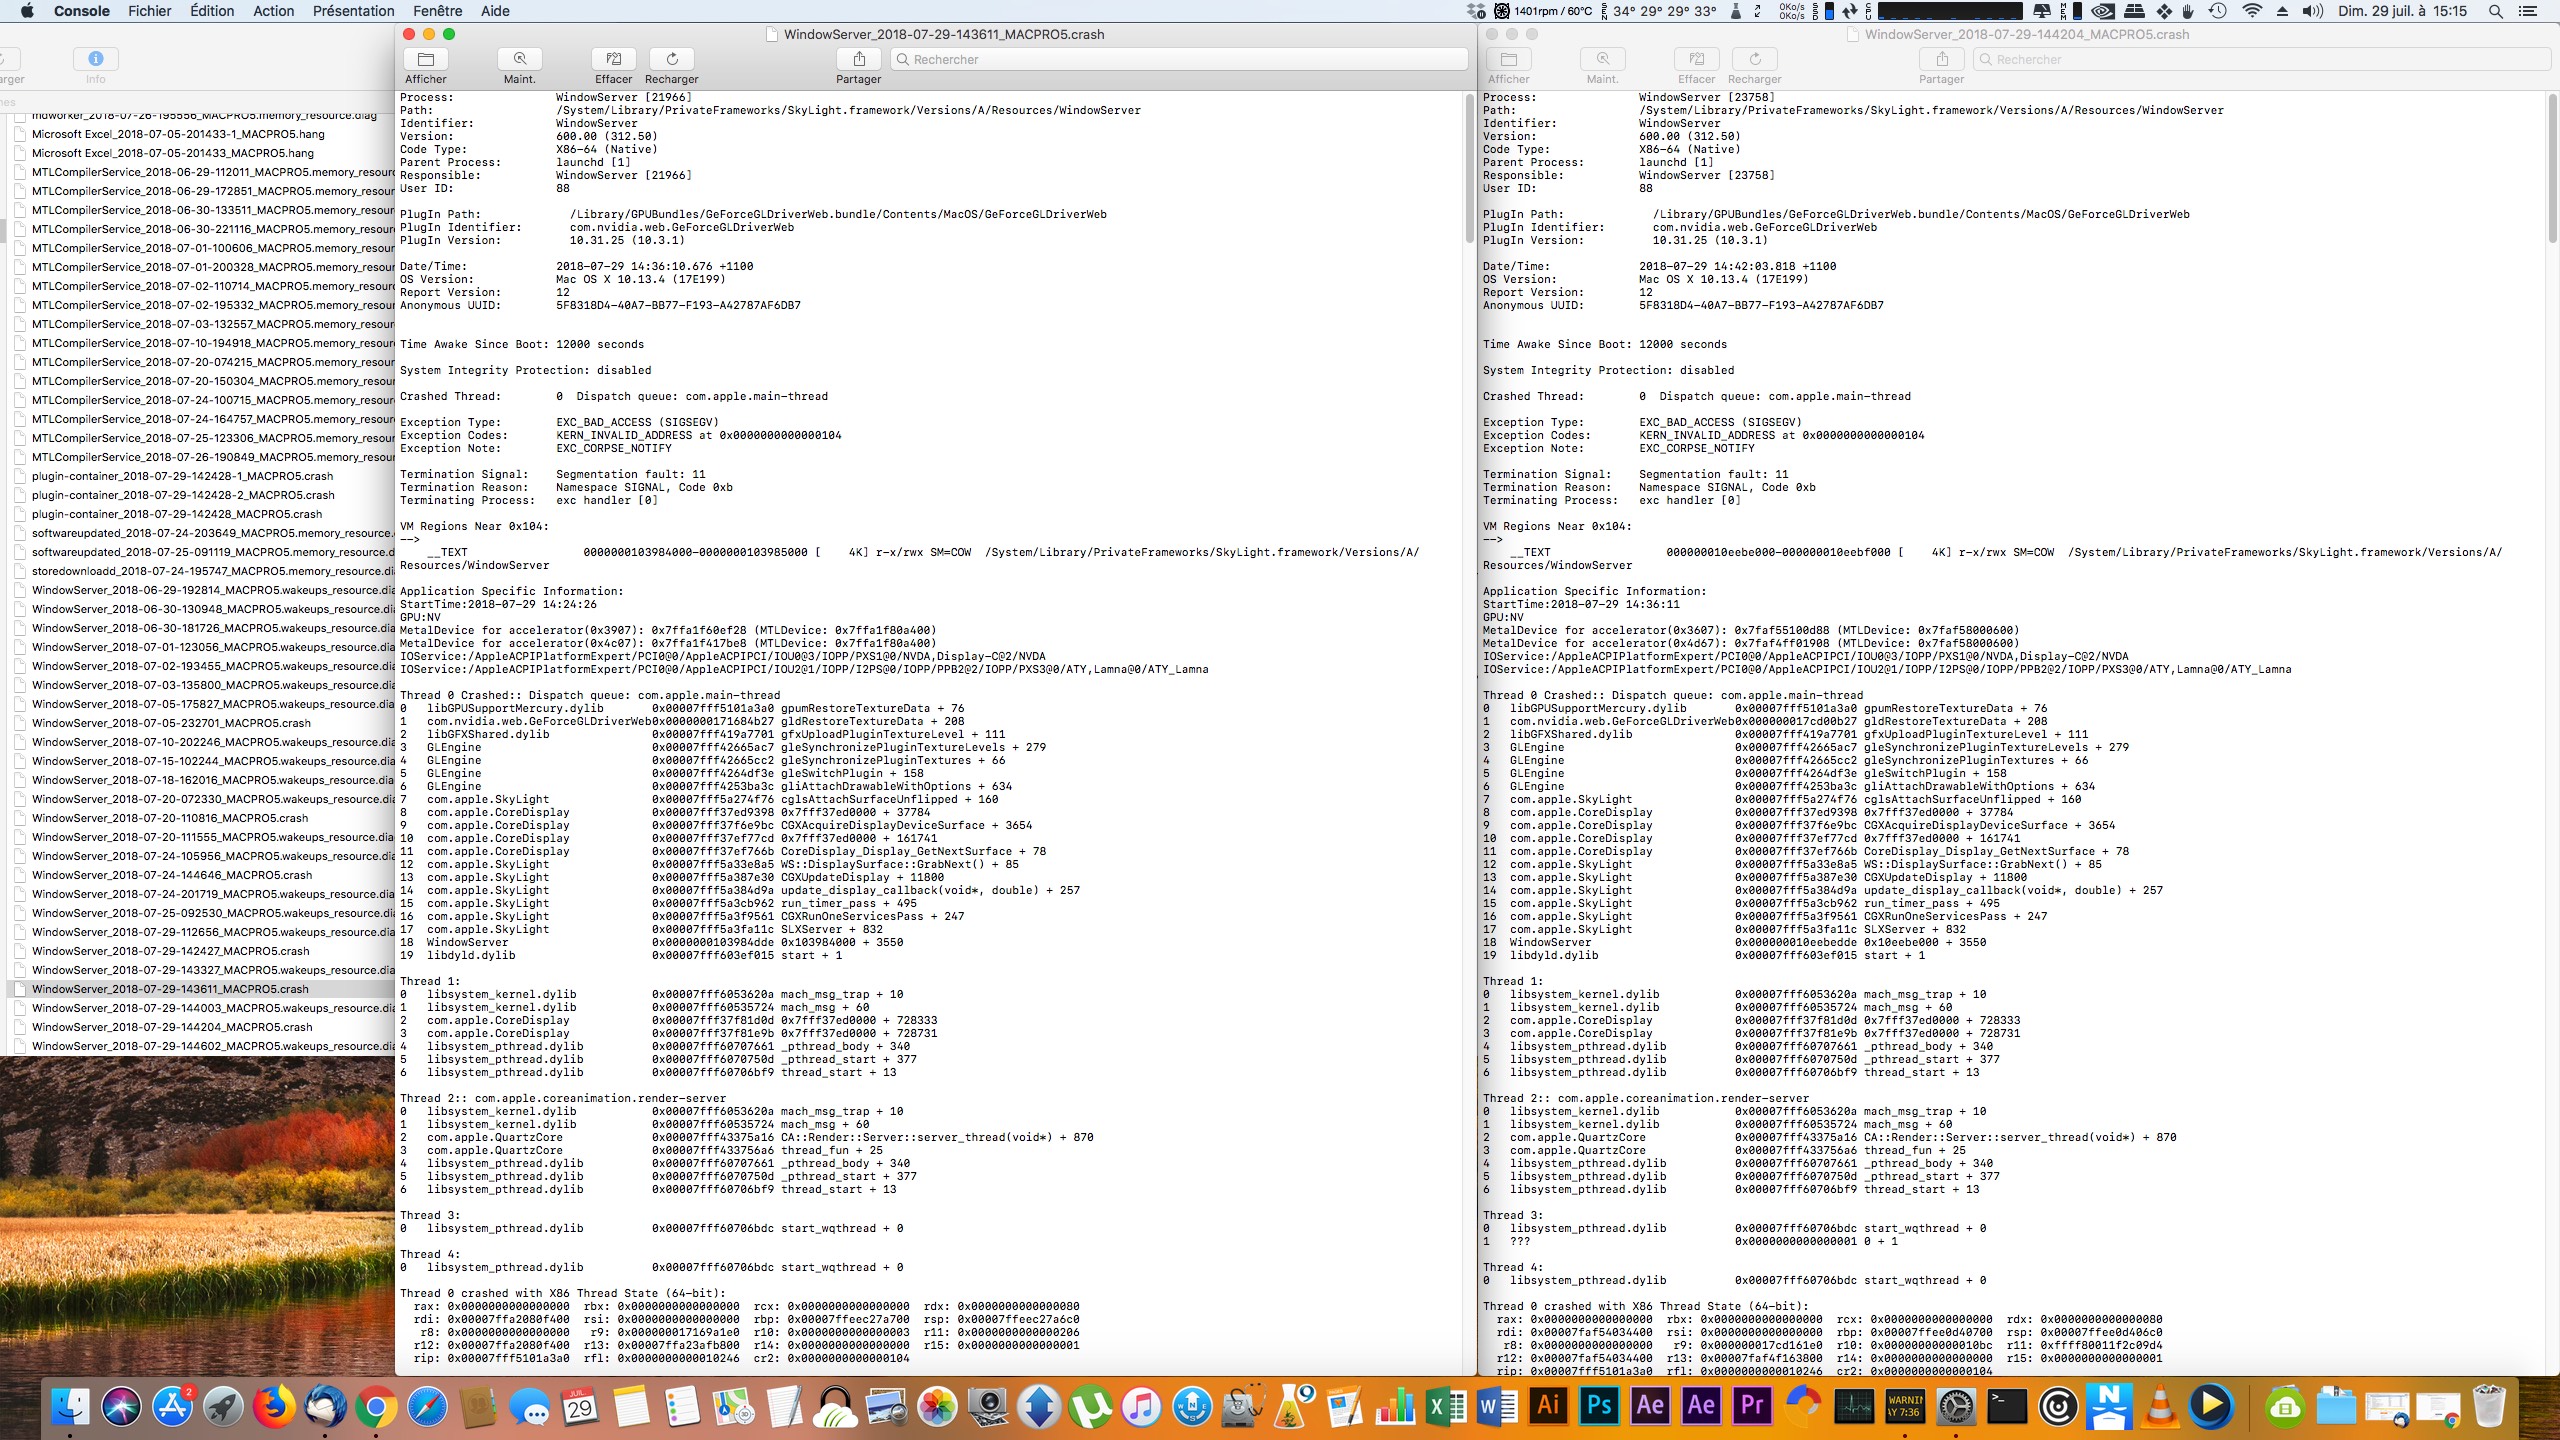
Task: Open Photoshop from the Dock
Action: pyautogui.click(x=1599, y=1406)
